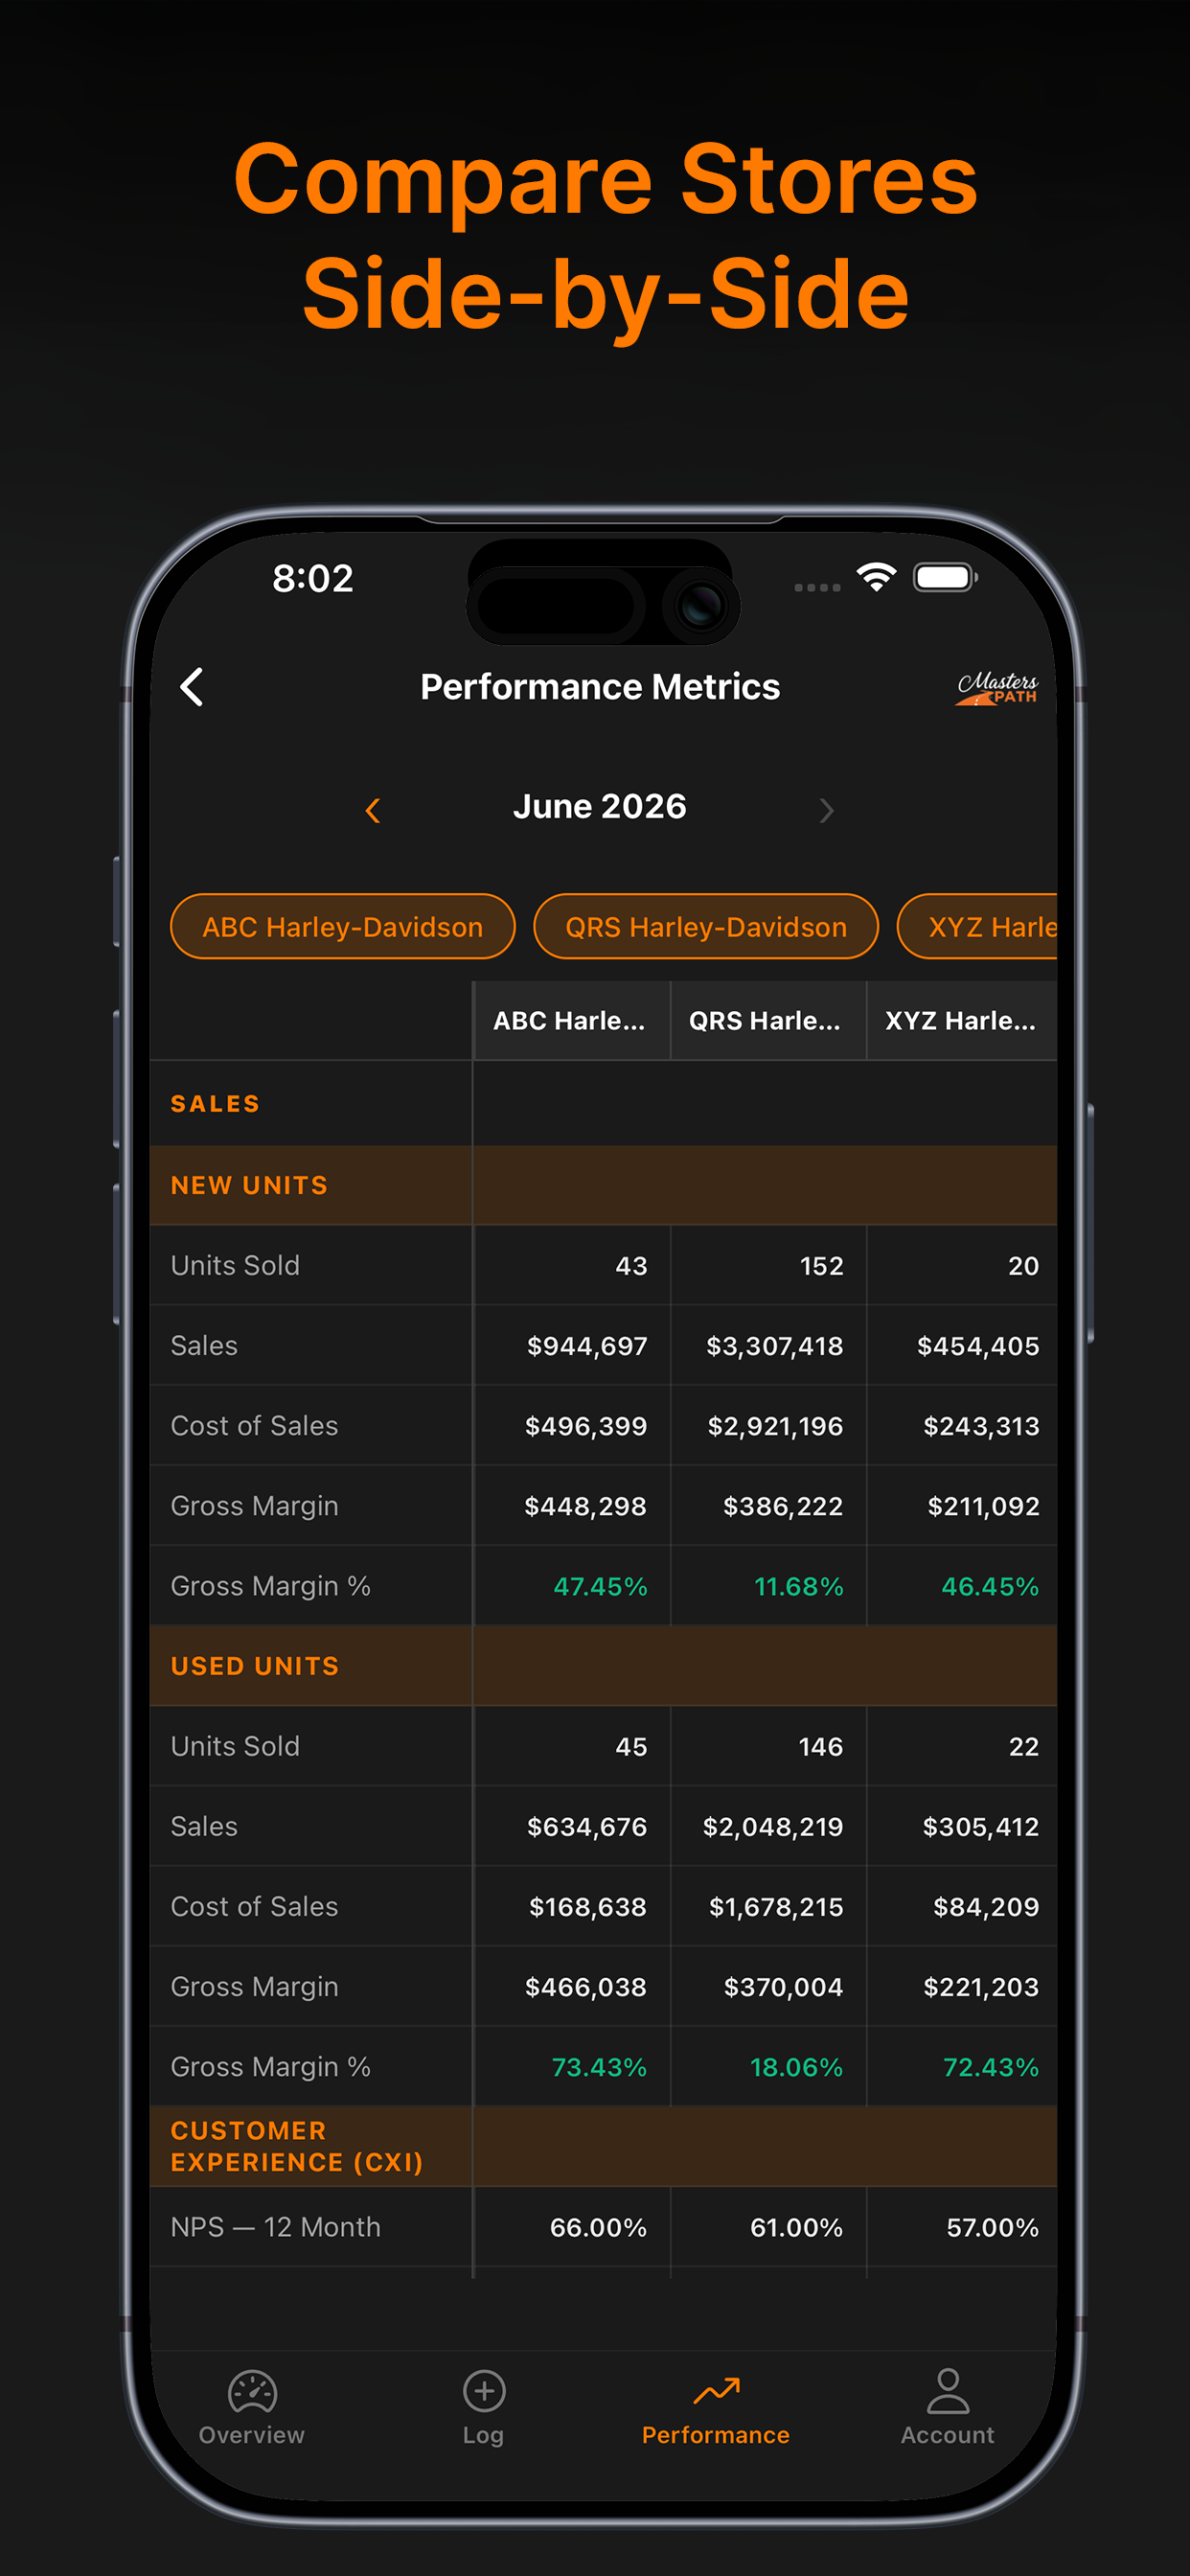The width and height of the screenshot is (1190, 2576).
Task: Select used gross margin percent 73.43%
Action: (600, 2067)
